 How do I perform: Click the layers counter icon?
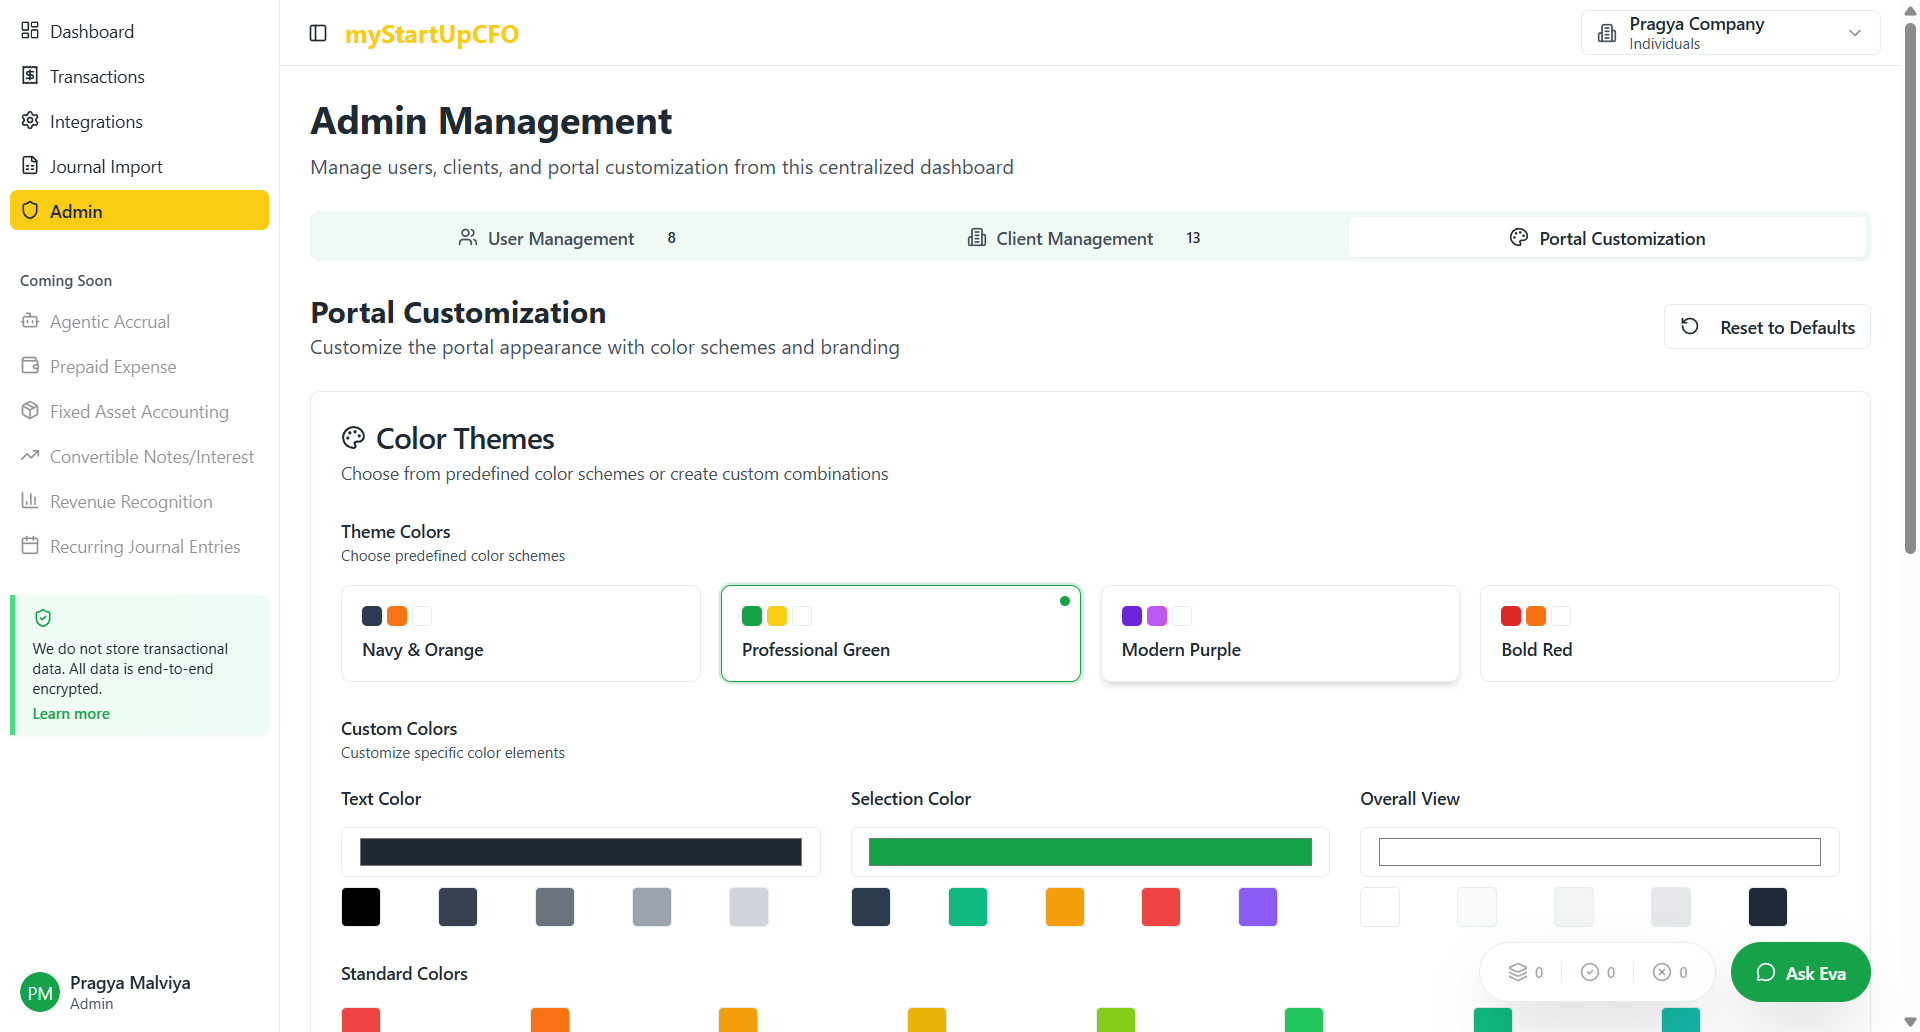1518,972
